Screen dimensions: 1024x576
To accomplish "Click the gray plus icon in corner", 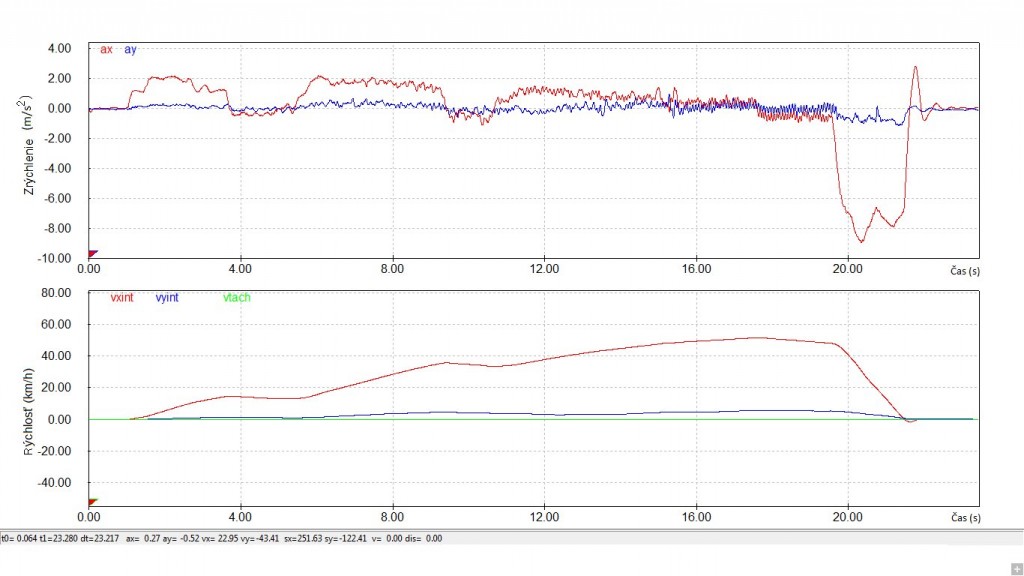I will 1016,569.
